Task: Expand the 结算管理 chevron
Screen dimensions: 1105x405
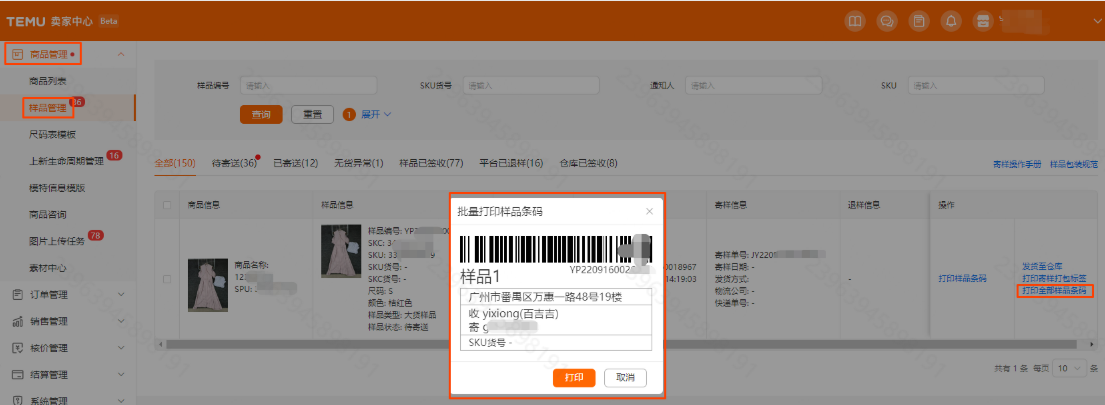Action: pyautogui.click(x=121, y=375)
